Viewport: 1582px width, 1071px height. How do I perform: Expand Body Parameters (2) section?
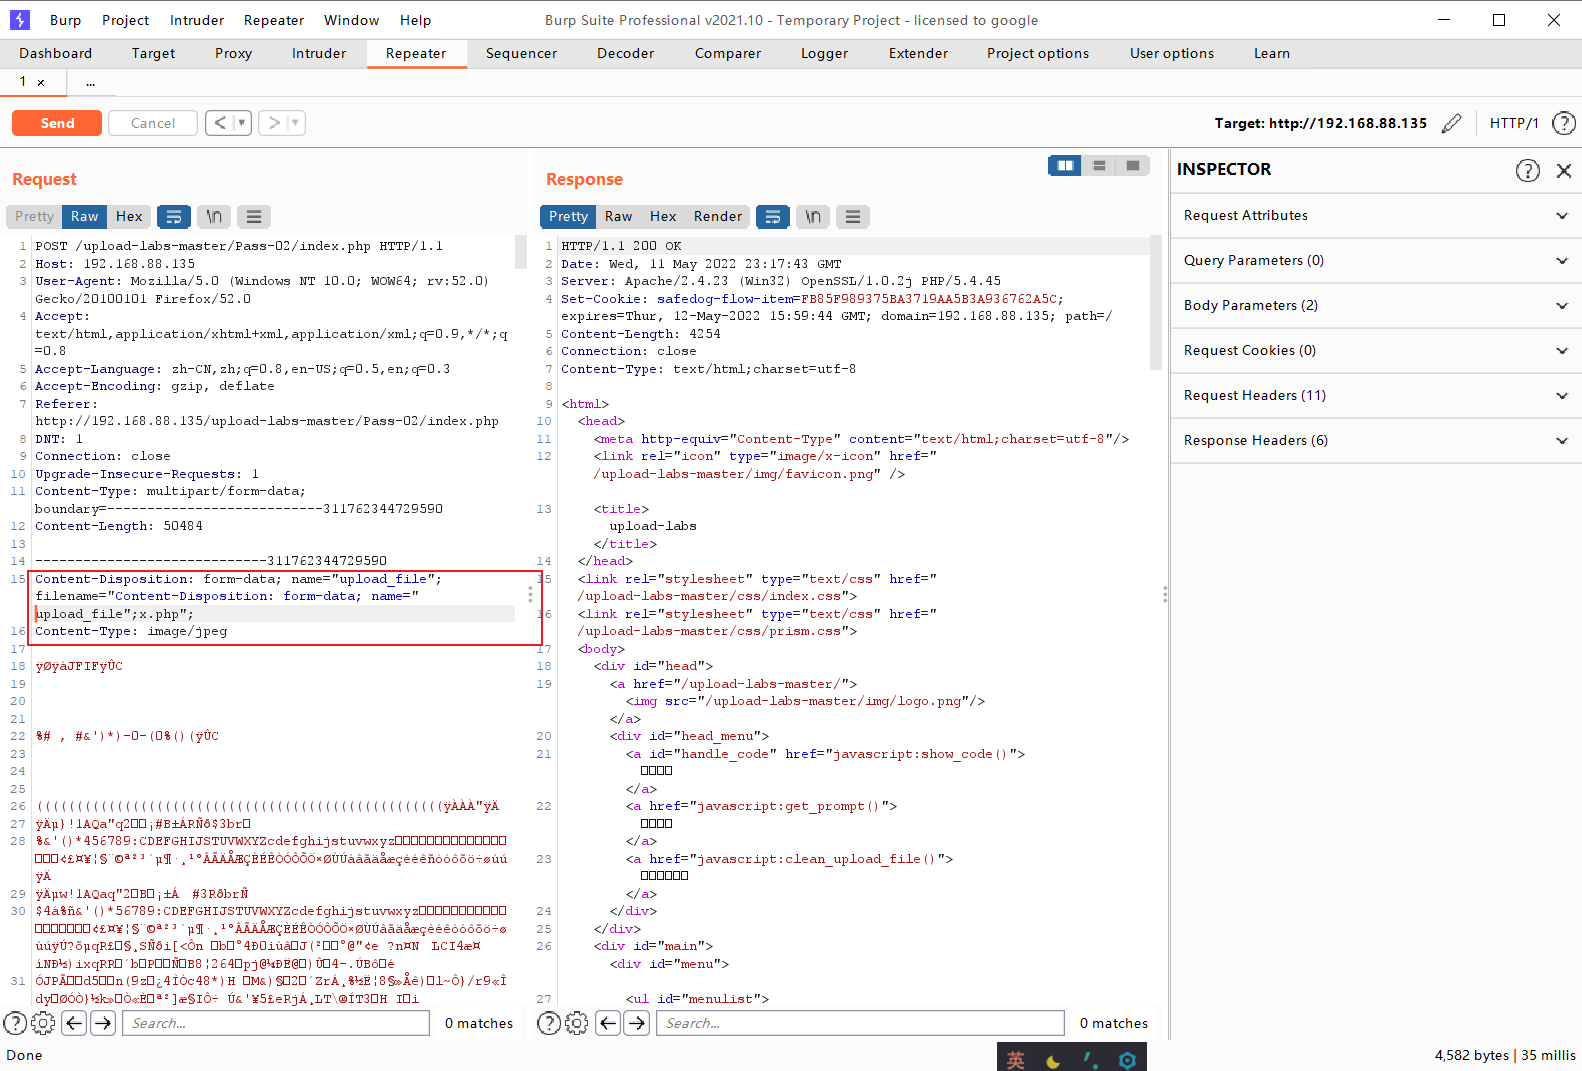pyautogui.click(x=1376, y=306)
